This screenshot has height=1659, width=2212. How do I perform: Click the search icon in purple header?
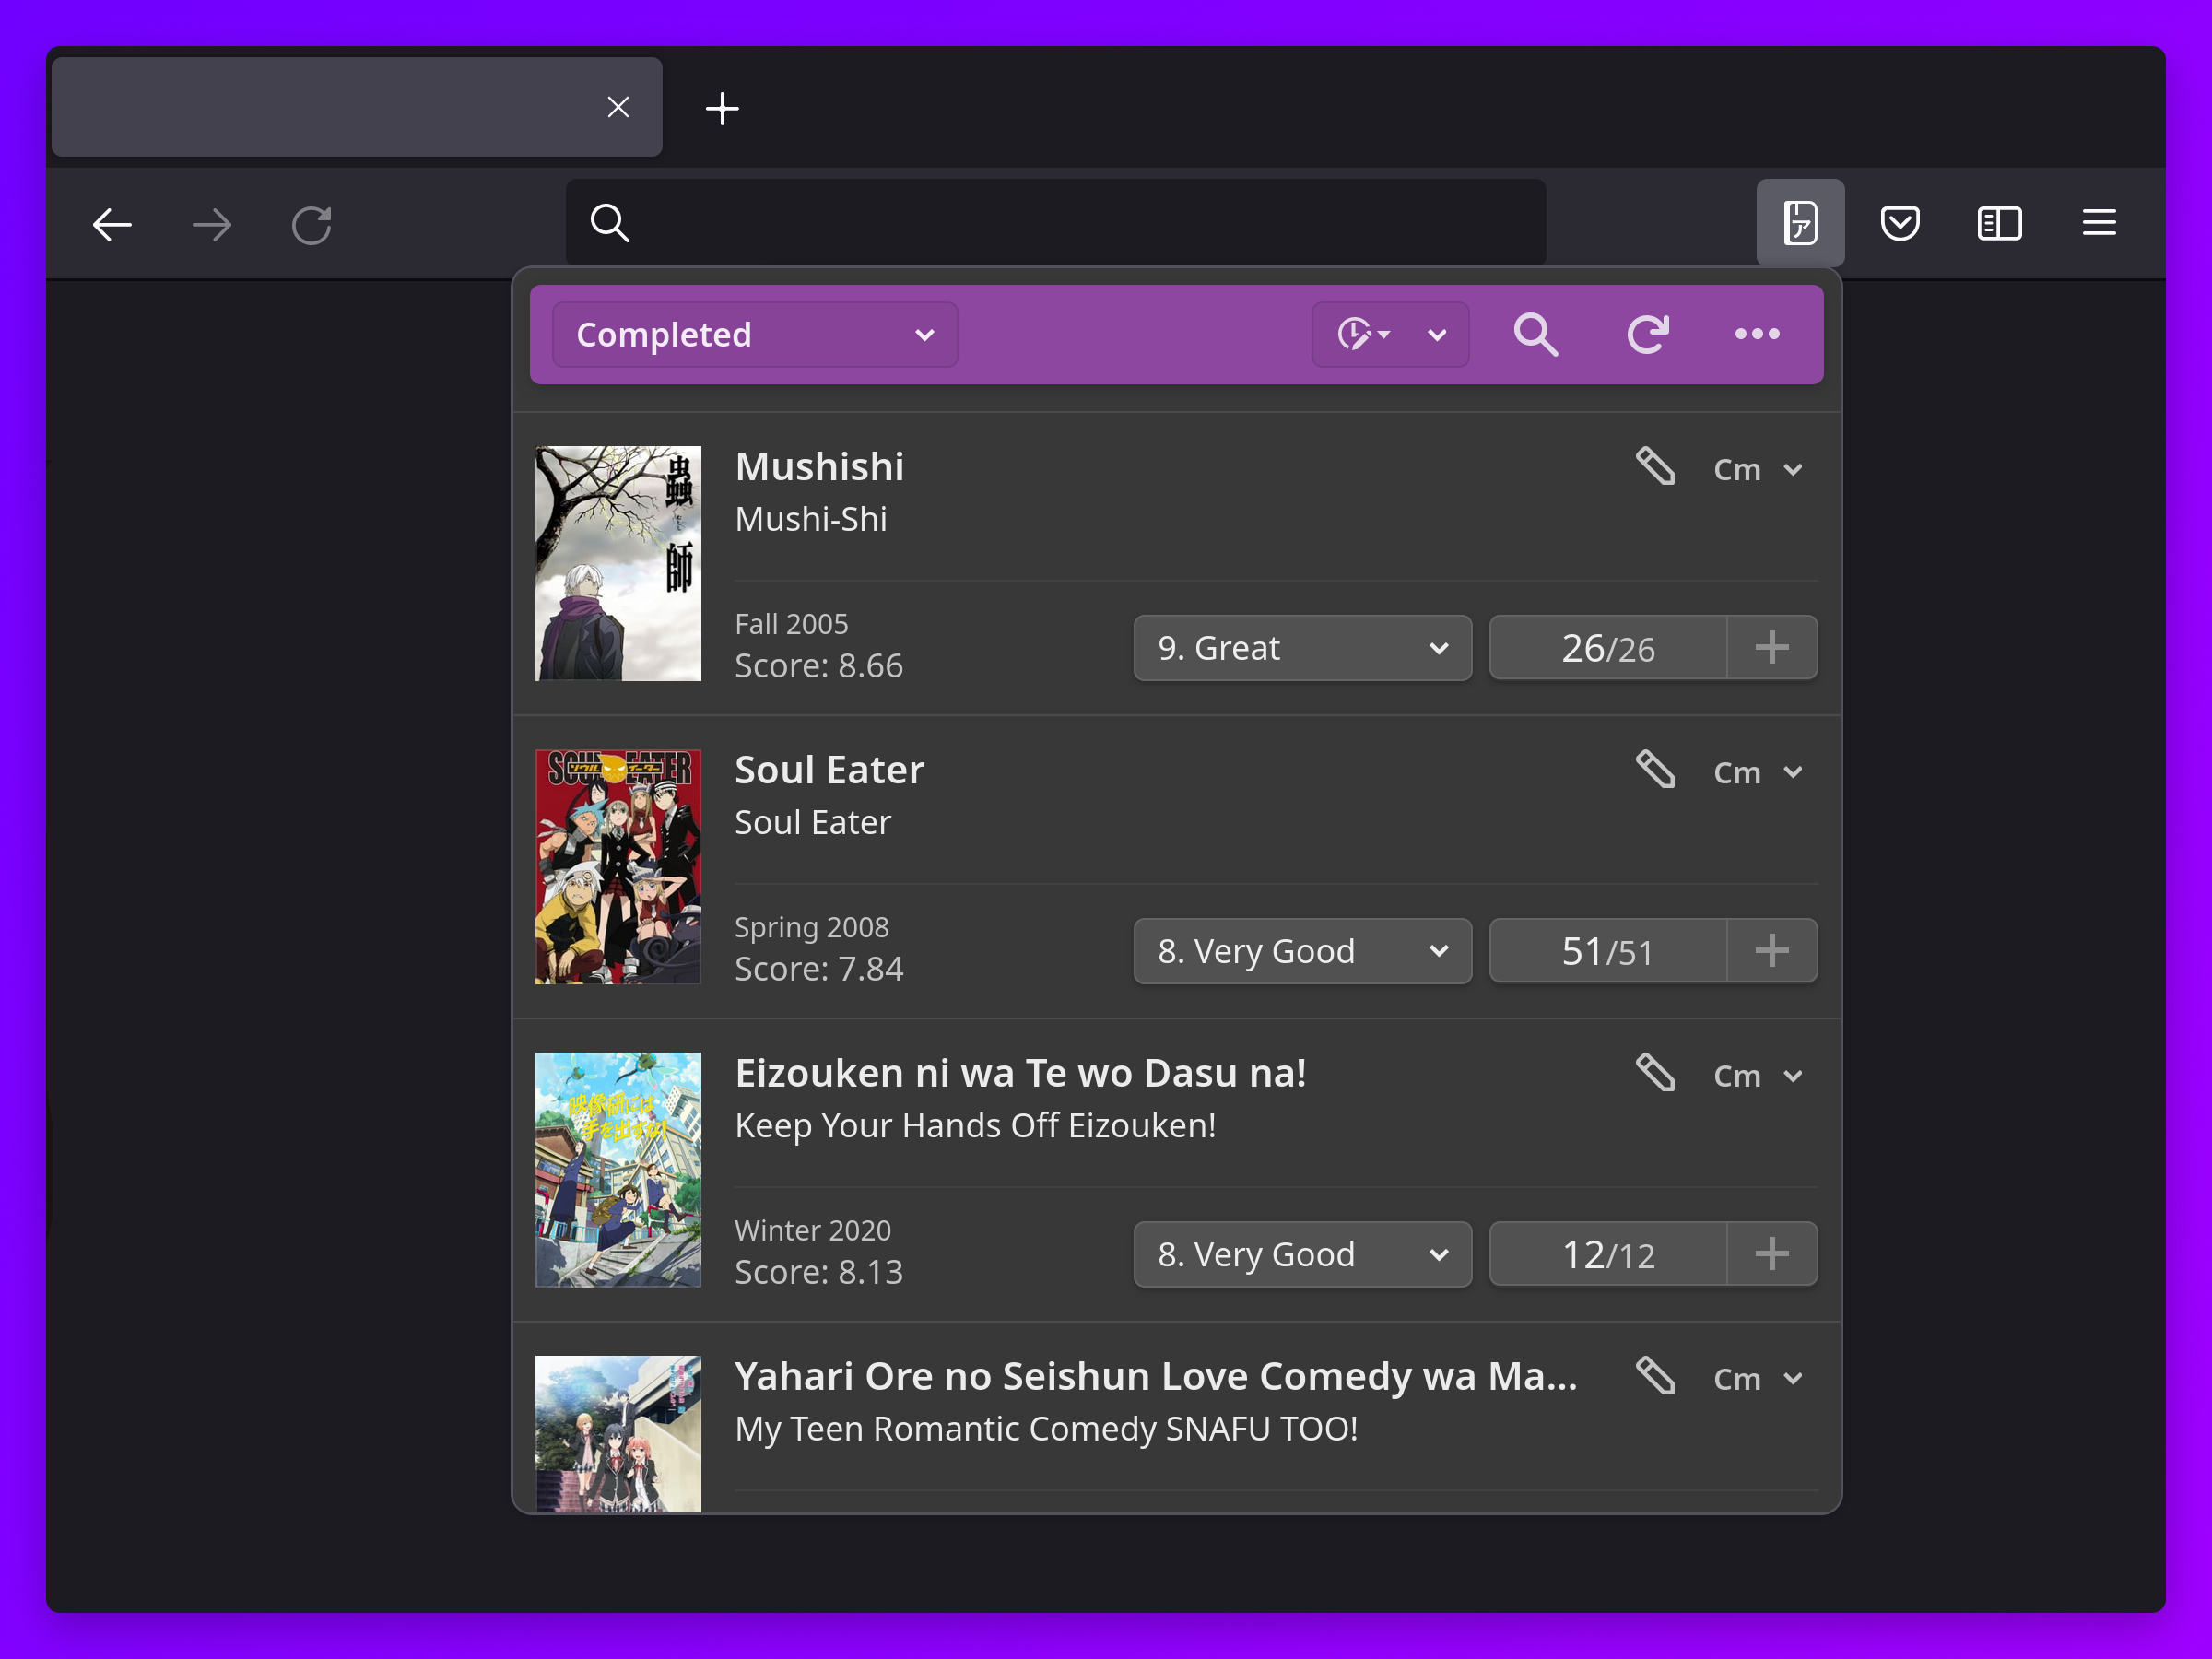click(x=1535, y=334)
